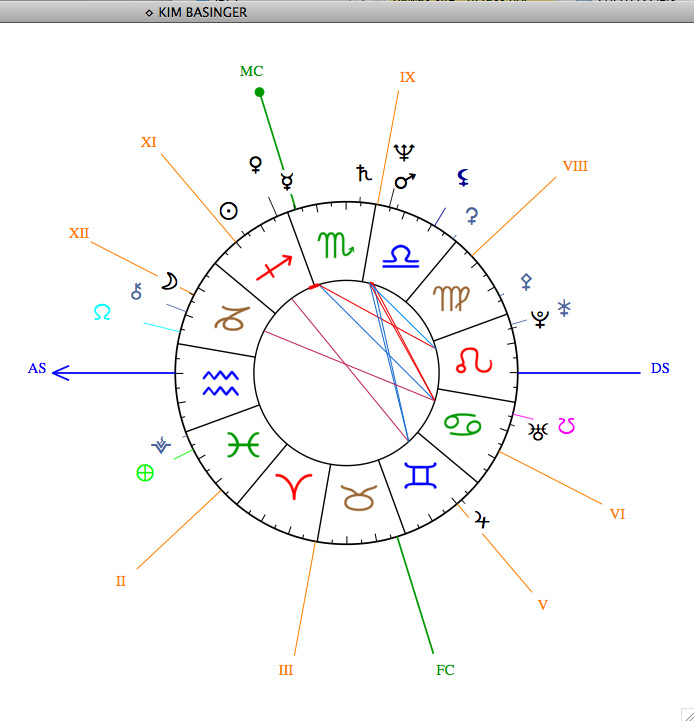
Task: Click the Sagittarius sign in the wheel
Action: (x=274, y=267)
